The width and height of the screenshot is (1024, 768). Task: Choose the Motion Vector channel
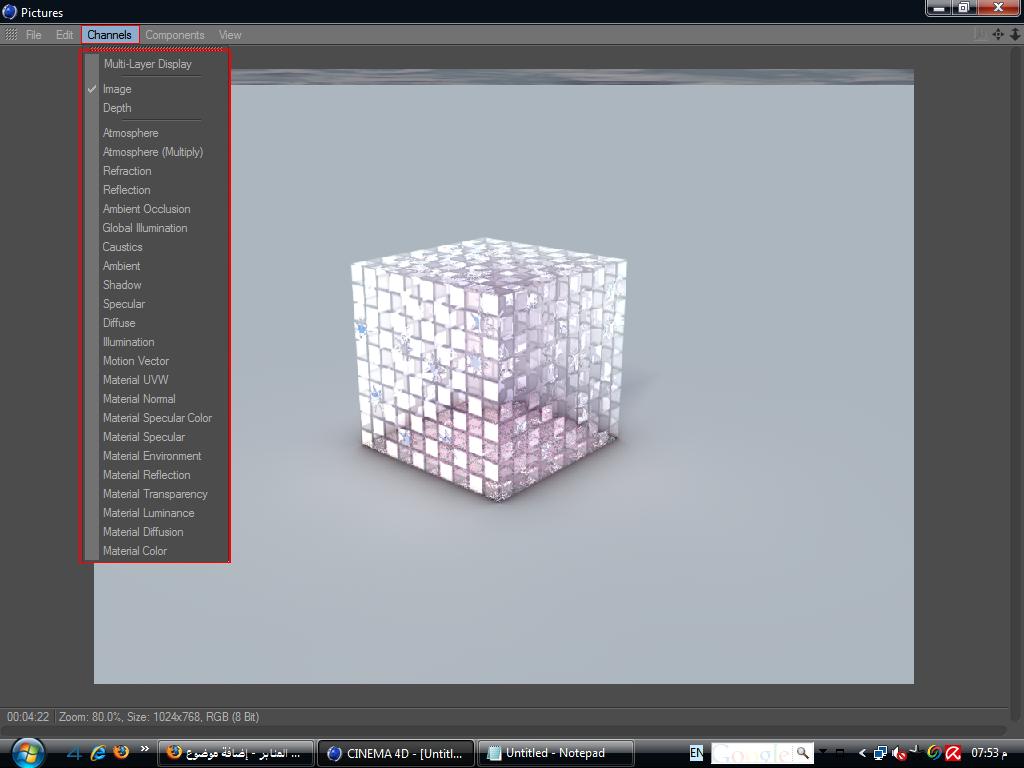pyautogui.click(x=157, y=360)
